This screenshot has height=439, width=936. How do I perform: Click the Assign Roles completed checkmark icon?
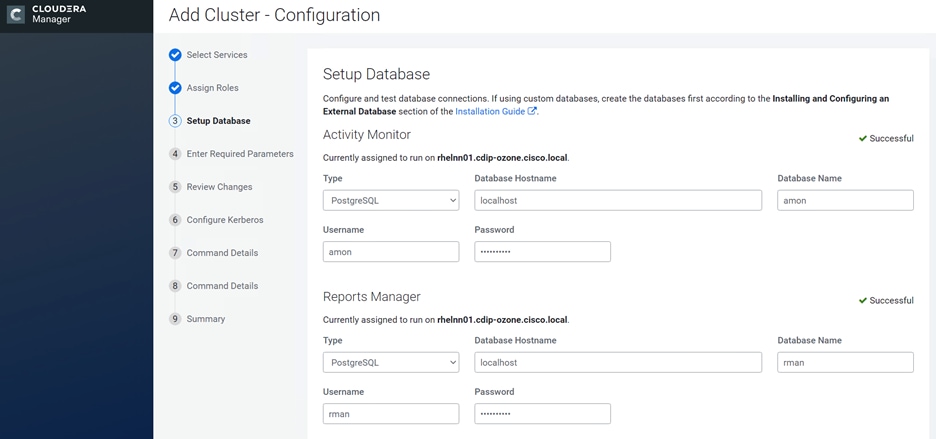[175, 88]
